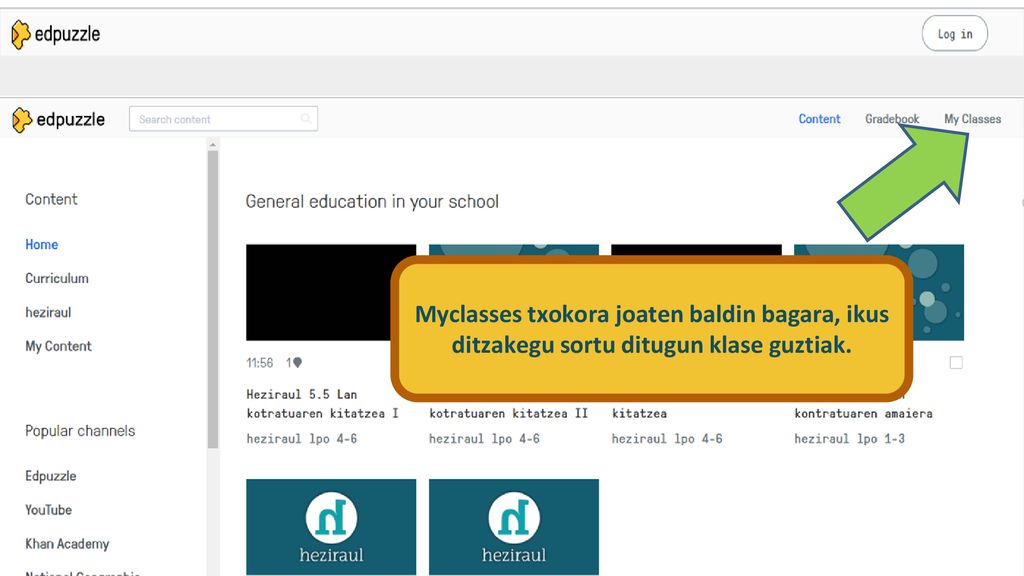Open the Gradebook tab
The width and height of the screenshot is (1024, 576).
point(892,119)
